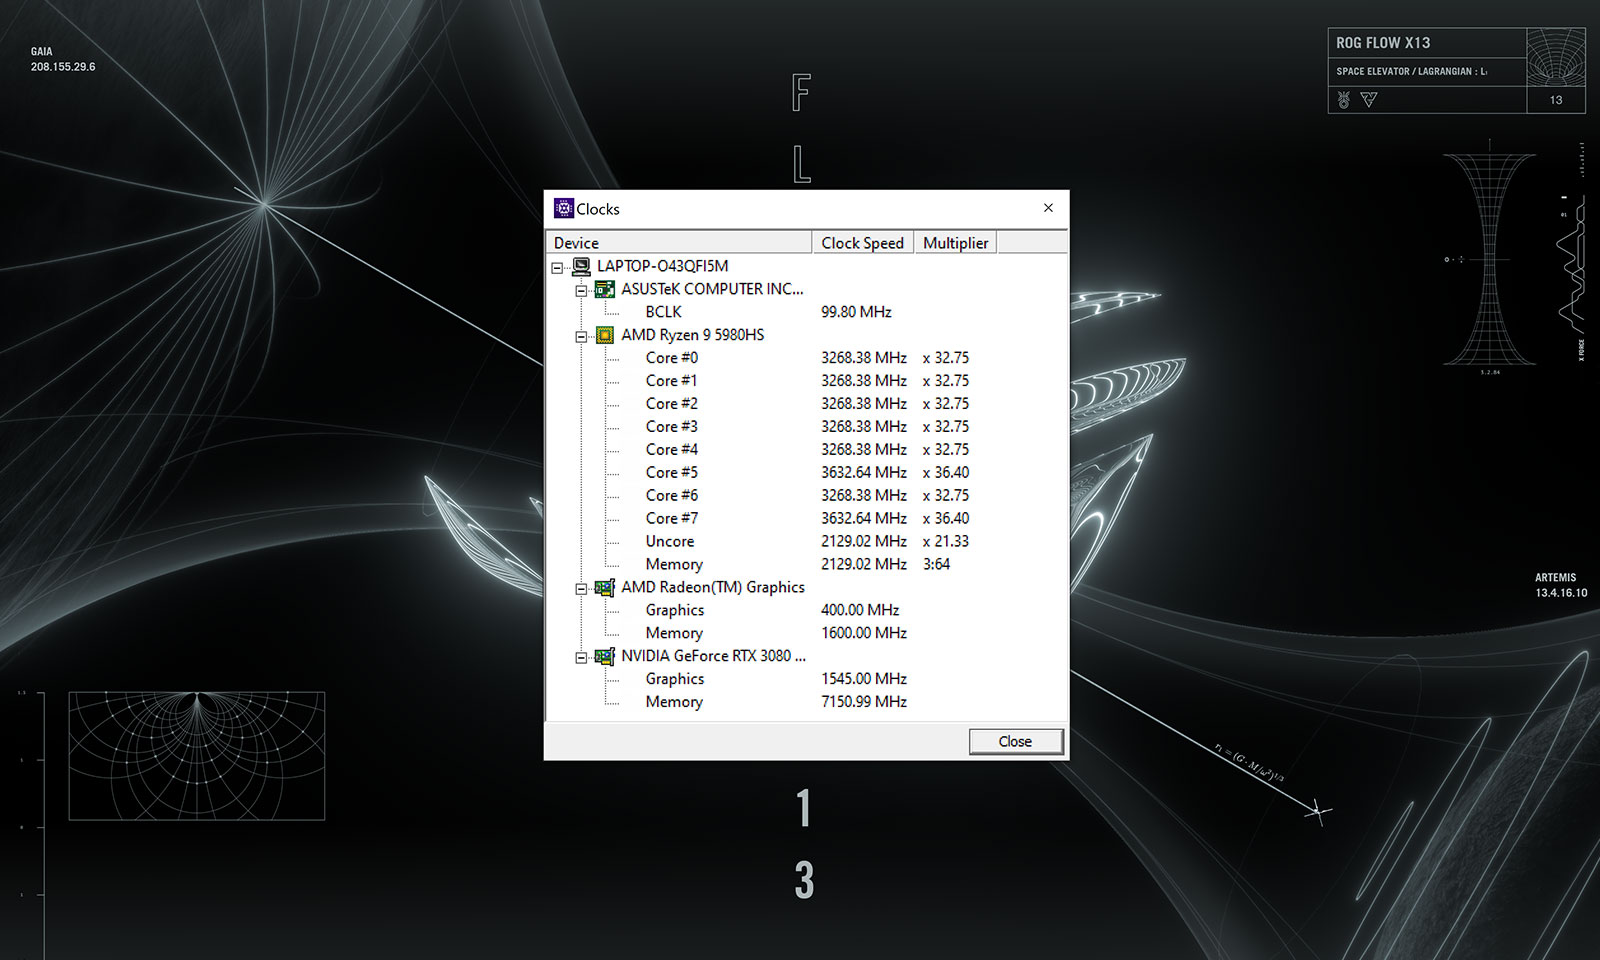Select the LAPTOP-O43QFI5M tree label
Screen dimensions: 1600x960
pos(662,266)
